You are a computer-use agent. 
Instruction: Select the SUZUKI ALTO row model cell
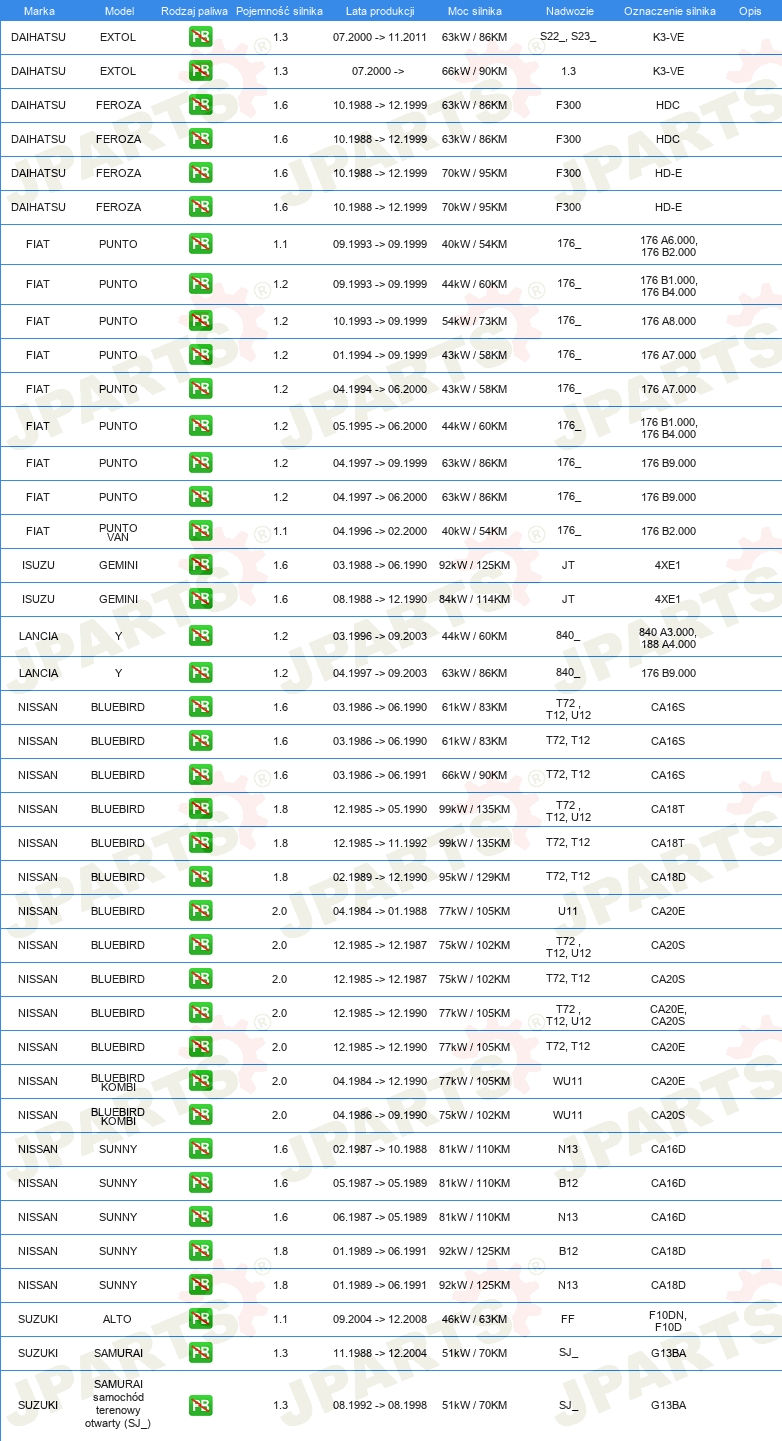[x=118, y=1319]
